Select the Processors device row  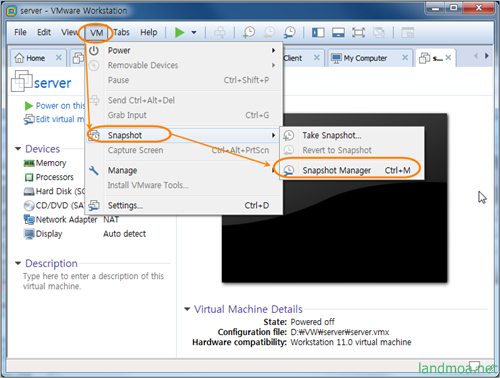49,177
